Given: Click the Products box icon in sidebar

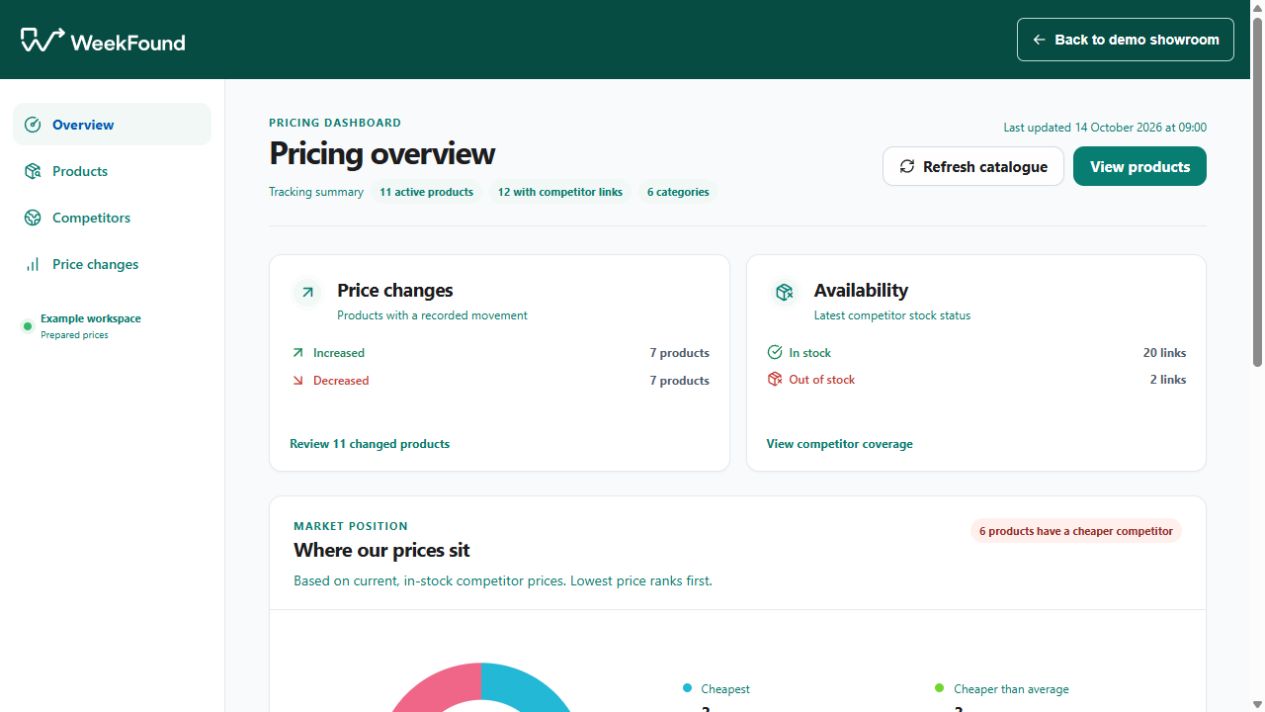Looking at the screenshot, I should click(33, 171).
